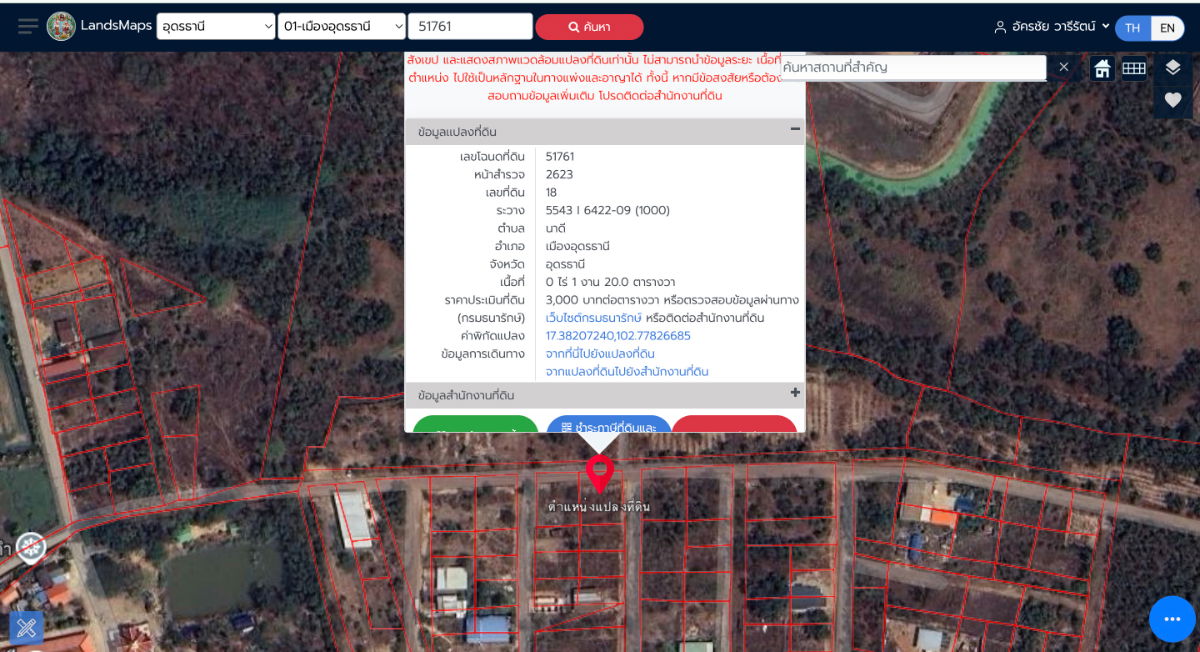Open parcel coordinates link 17.38207240,102.77826685
The image size is (1200, 652).
[x=618, y=336]
